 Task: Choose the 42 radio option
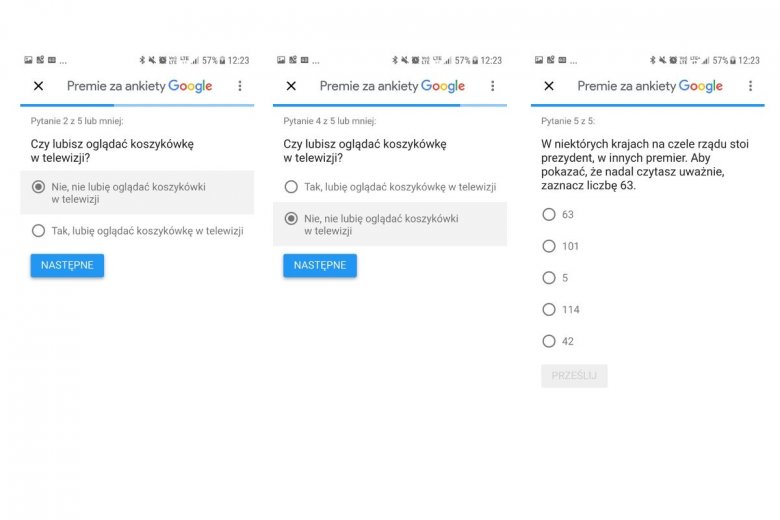[548, 341]
